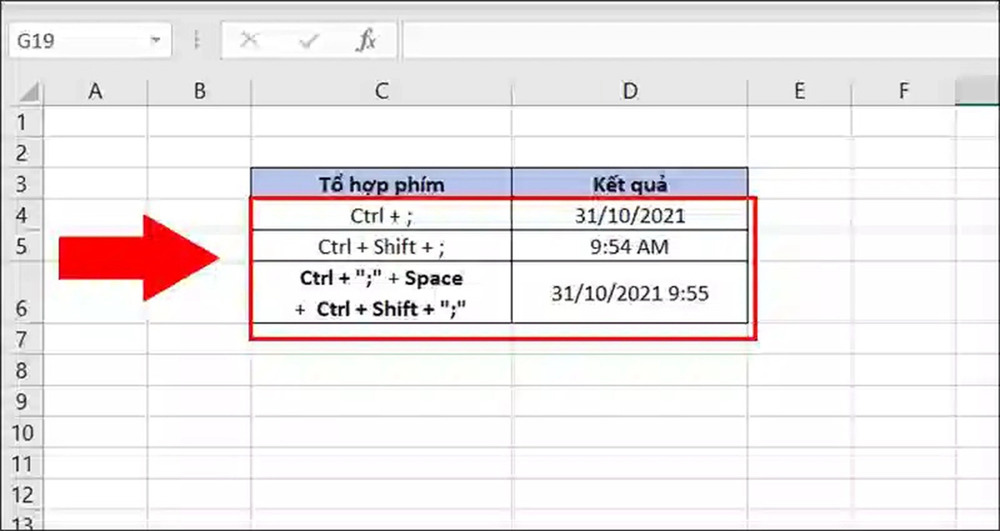Click the Cancel (X) formula bar icon

click(x=249, y=41)
